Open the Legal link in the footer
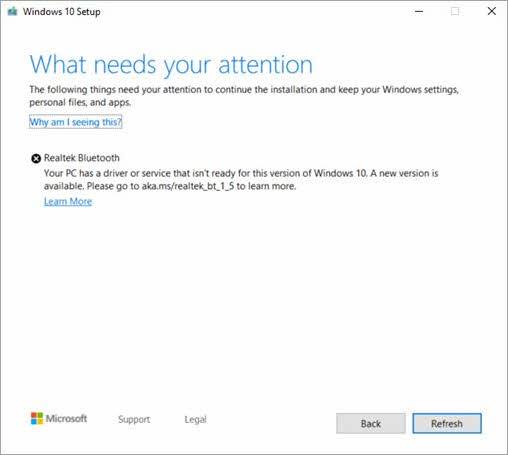 click(195, 419)
